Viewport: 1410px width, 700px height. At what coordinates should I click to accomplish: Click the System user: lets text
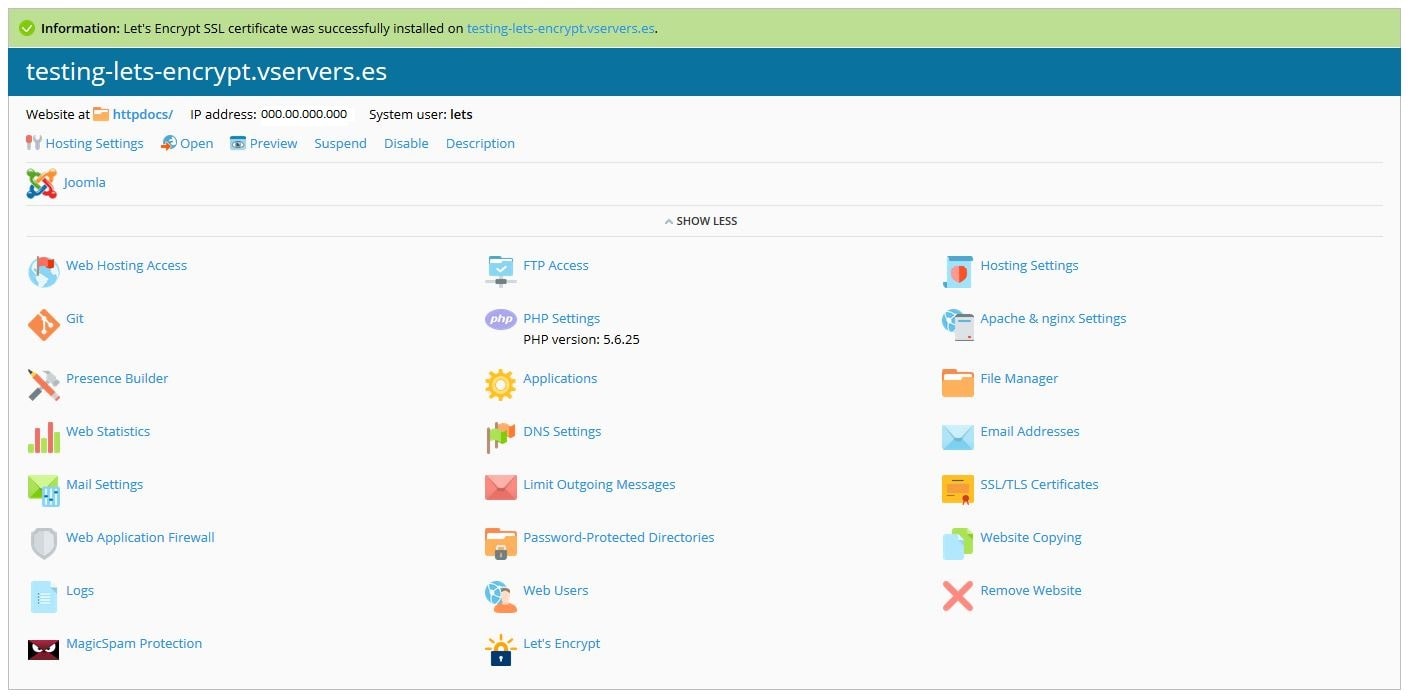click(420, 114)
